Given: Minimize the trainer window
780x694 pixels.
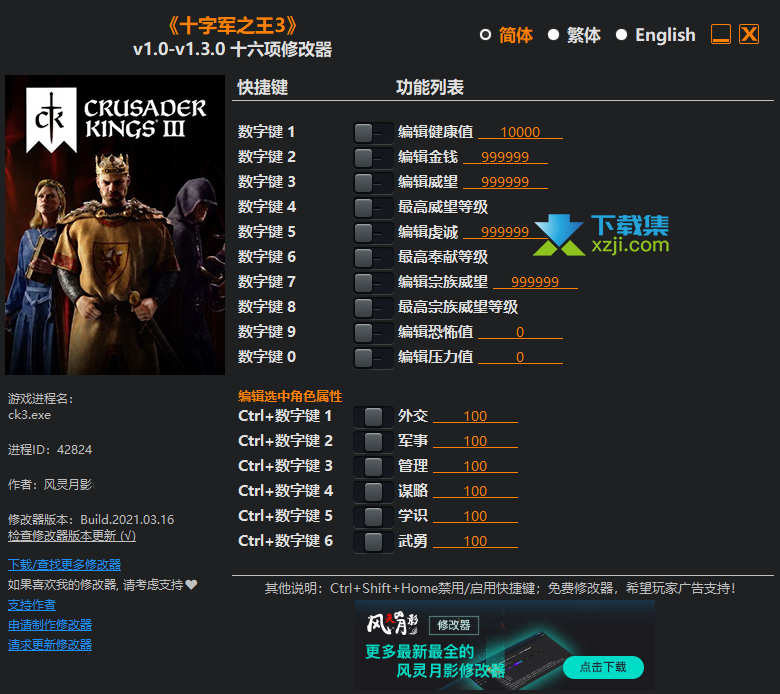Looking at the screenshot, I should point(720,34).
